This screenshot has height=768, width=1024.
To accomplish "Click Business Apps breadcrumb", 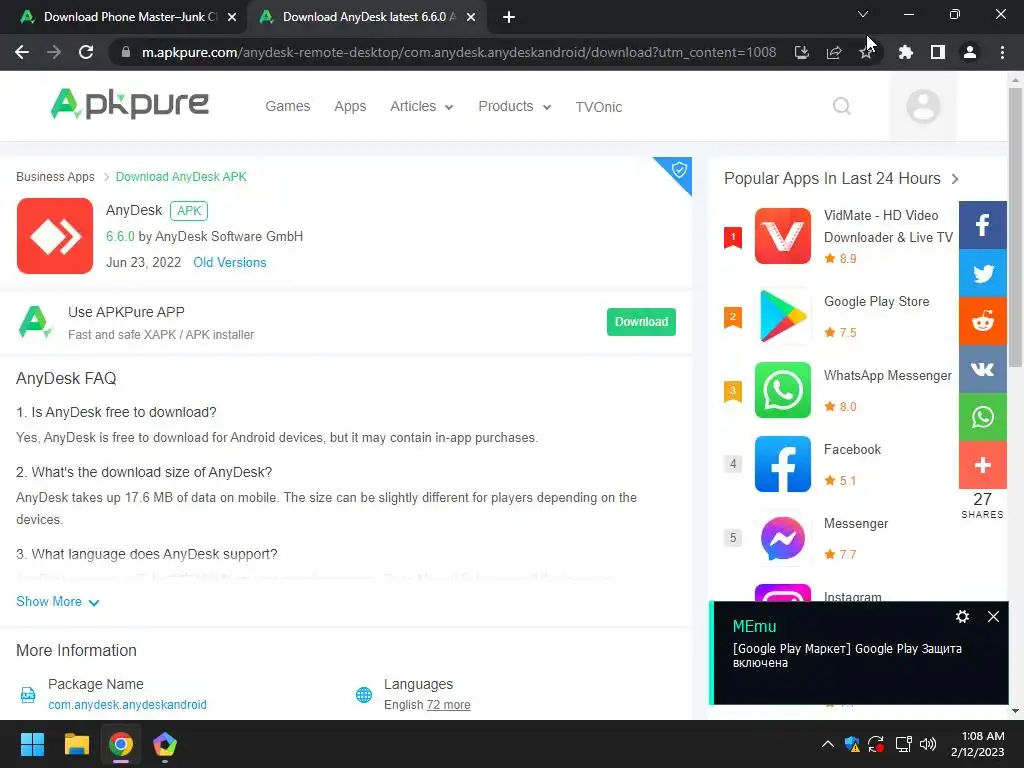I will (x=55, y=177).
